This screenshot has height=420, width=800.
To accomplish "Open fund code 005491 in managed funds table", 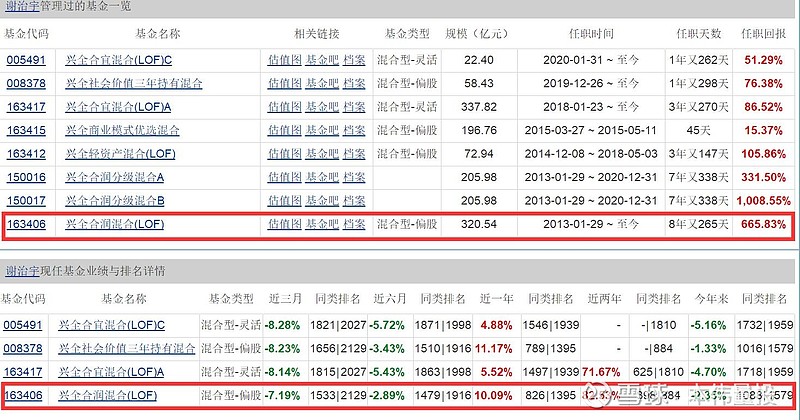I will (x=26, y=60).
